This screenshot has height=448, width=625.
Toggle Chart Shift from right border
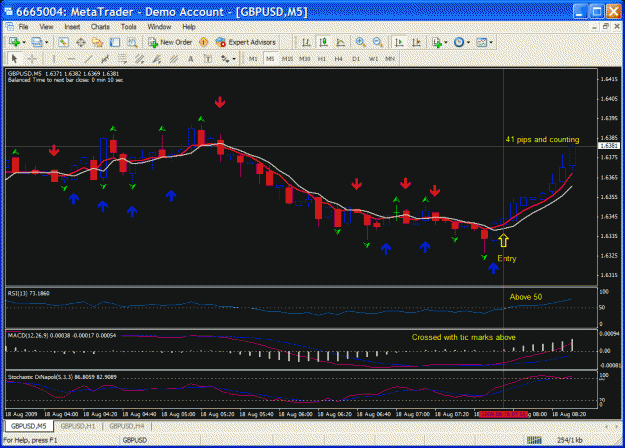pos(416,42)
